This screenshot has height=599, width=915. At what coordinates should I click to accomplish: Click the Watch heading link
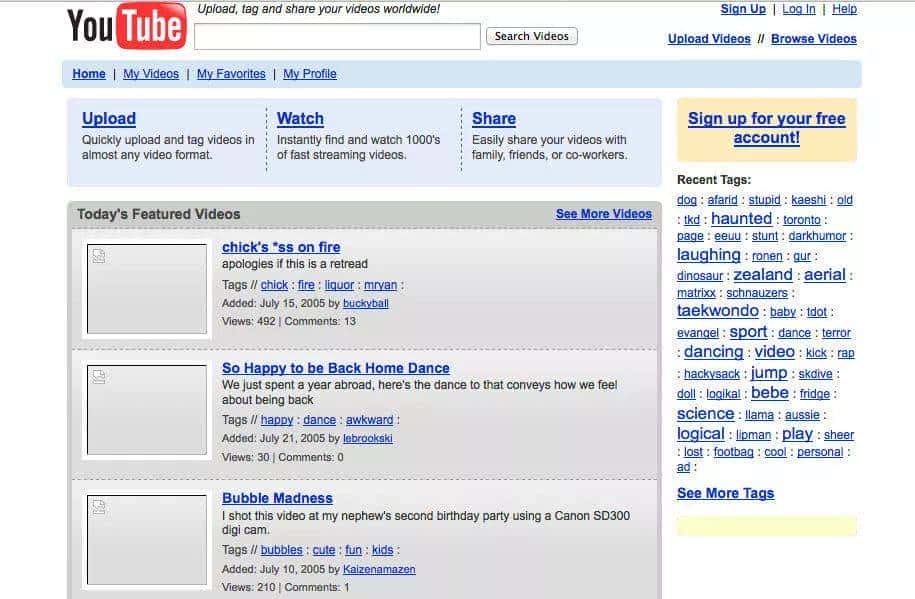[x=300, y=118]
